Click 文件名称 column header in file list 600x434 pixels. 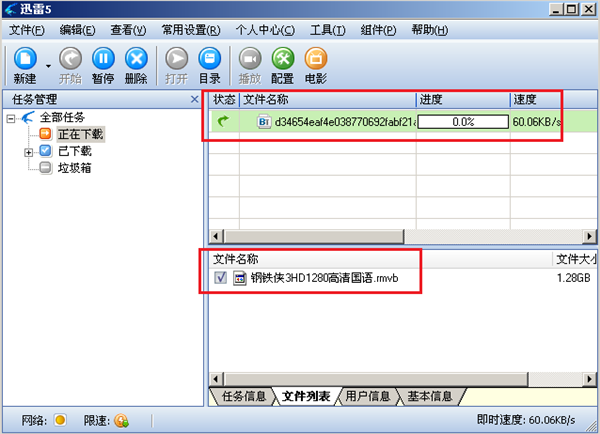click(381, 259)
